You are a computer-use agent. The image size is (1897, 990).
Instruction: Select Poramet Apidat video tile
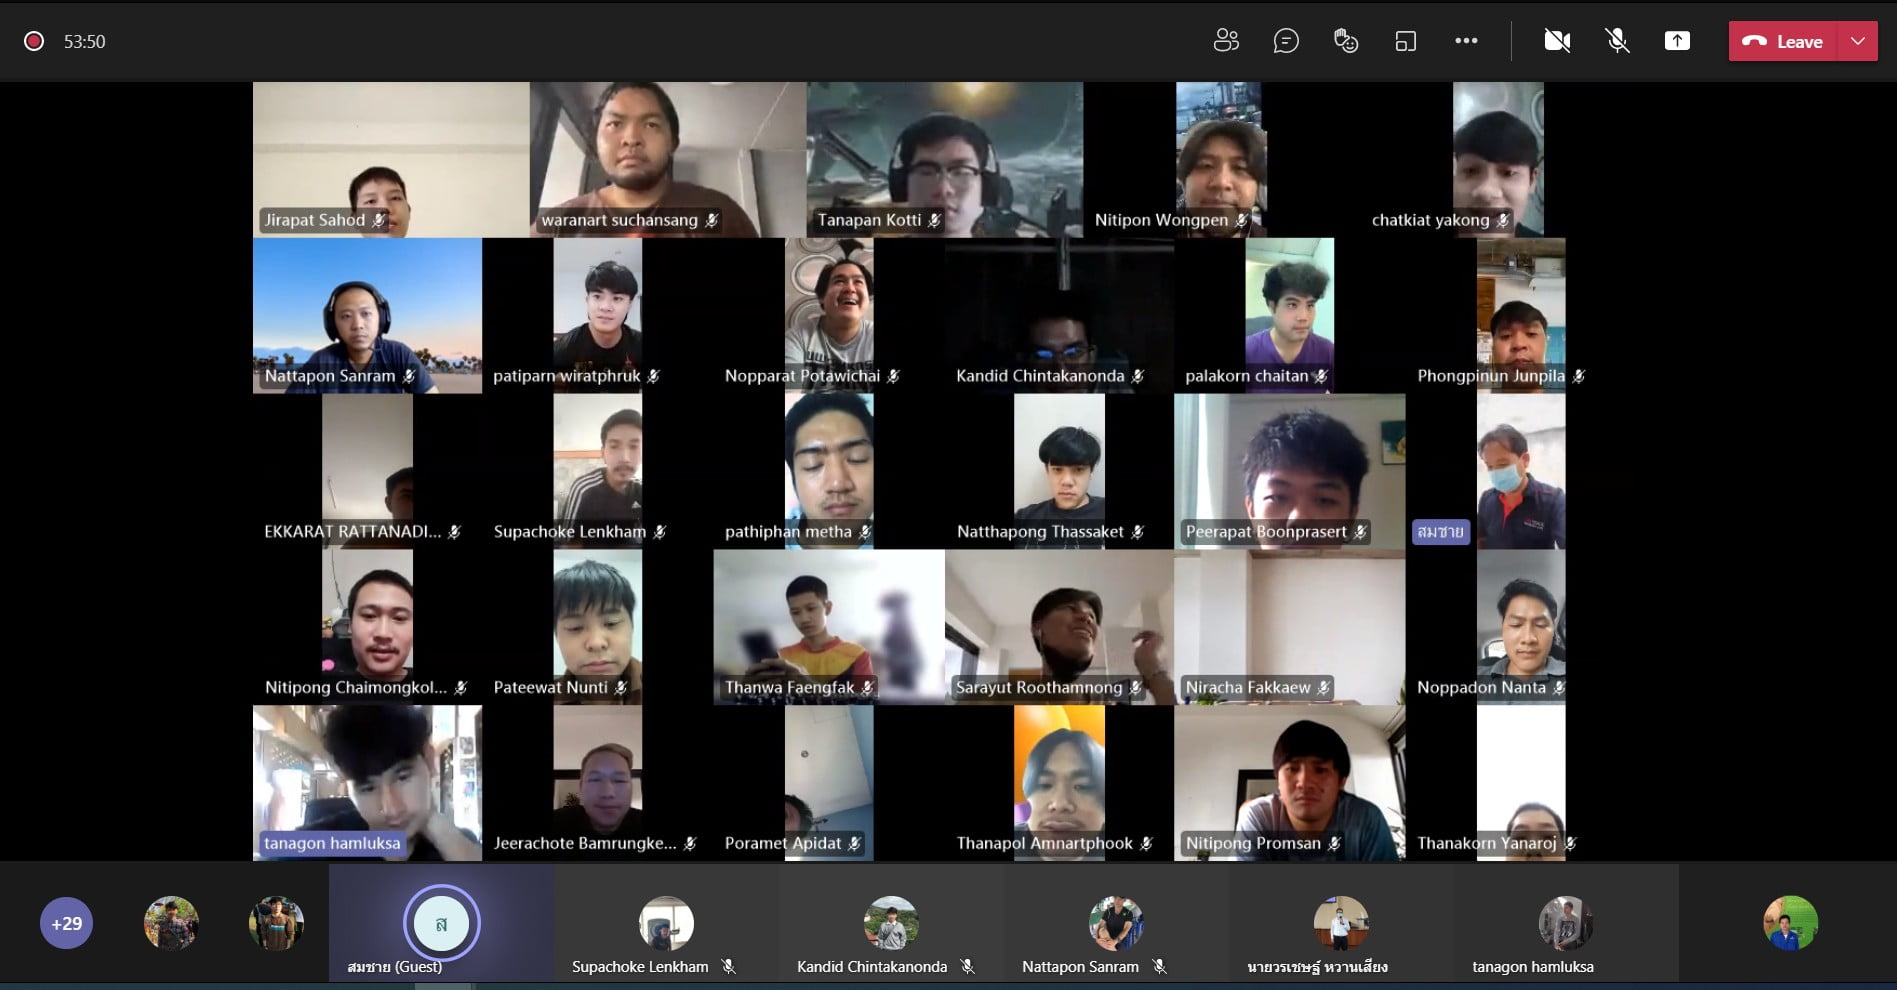[829, 783]
